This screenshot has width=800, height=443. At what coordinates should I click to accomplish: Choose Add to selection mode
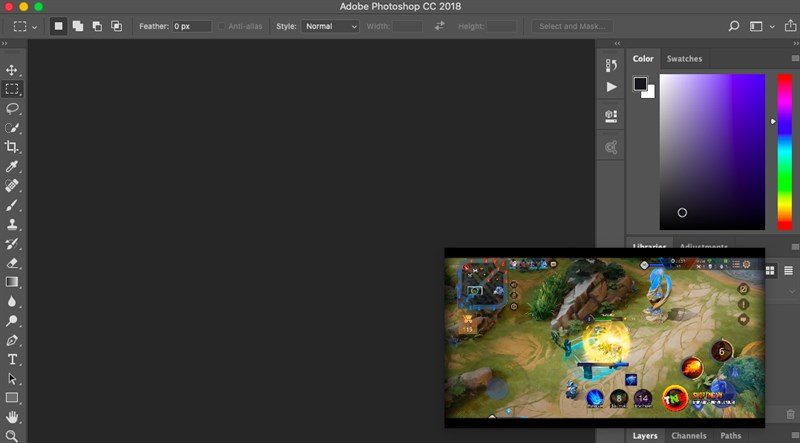coord(78,26)
